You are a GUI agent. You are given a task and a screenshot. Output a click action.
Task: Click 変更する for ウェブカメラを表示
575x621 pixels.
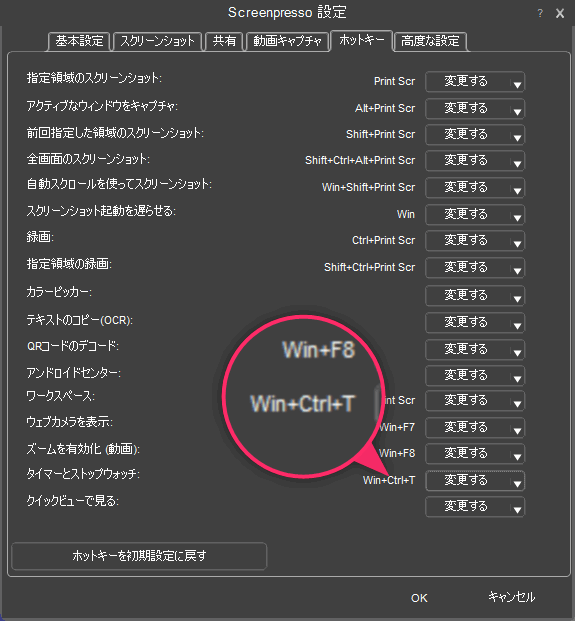466,427
